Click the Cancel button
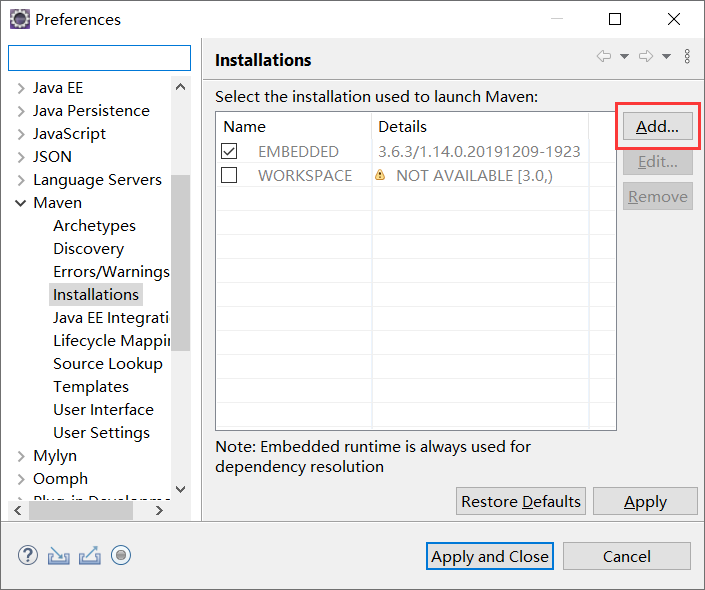Image resolution: width=705 pixels, height=590 pixels. tap(627, 556)
